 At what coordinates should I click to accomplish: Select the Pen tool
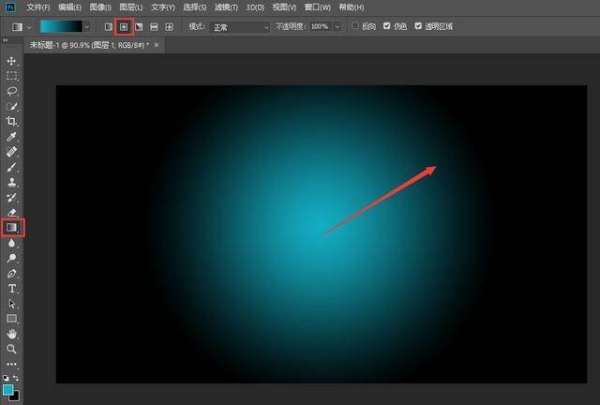pos(12,273)
